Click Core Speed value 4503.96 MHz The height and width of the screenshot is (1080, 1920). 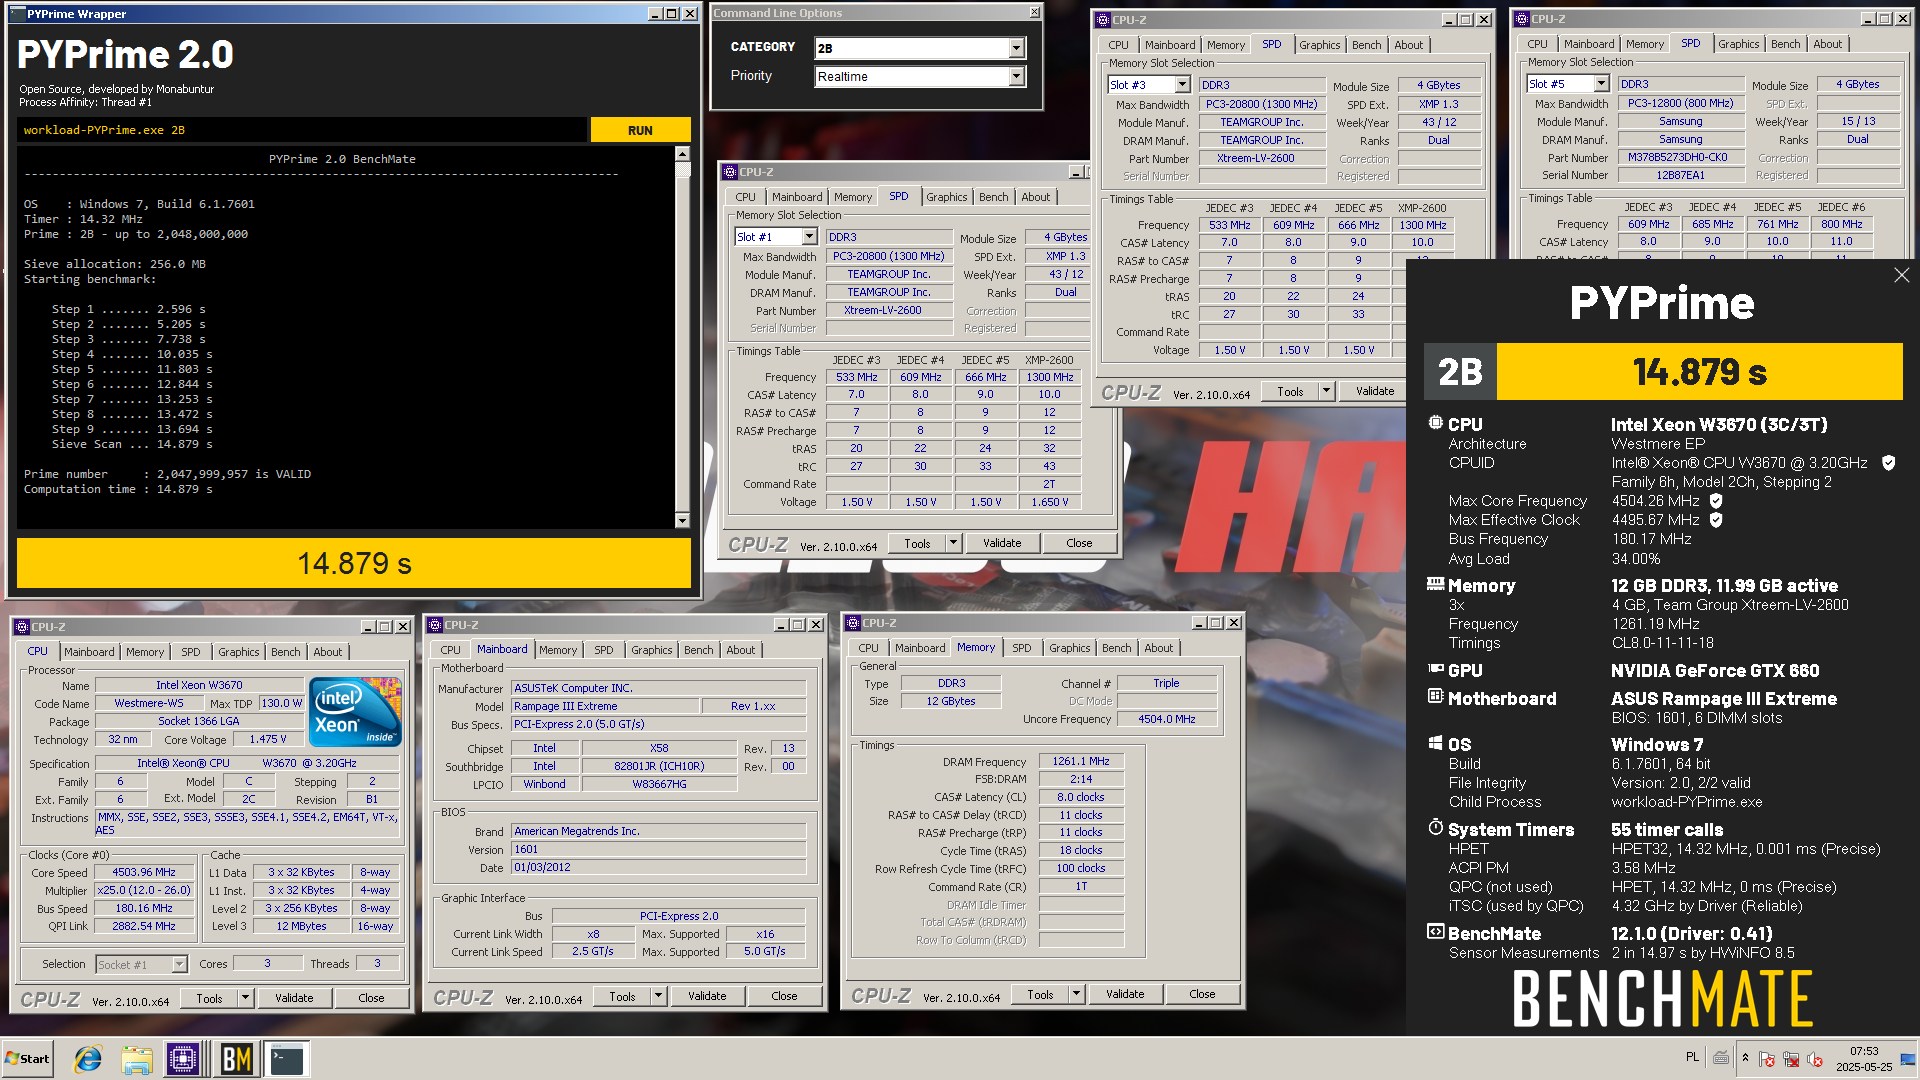tap(144, 872)
